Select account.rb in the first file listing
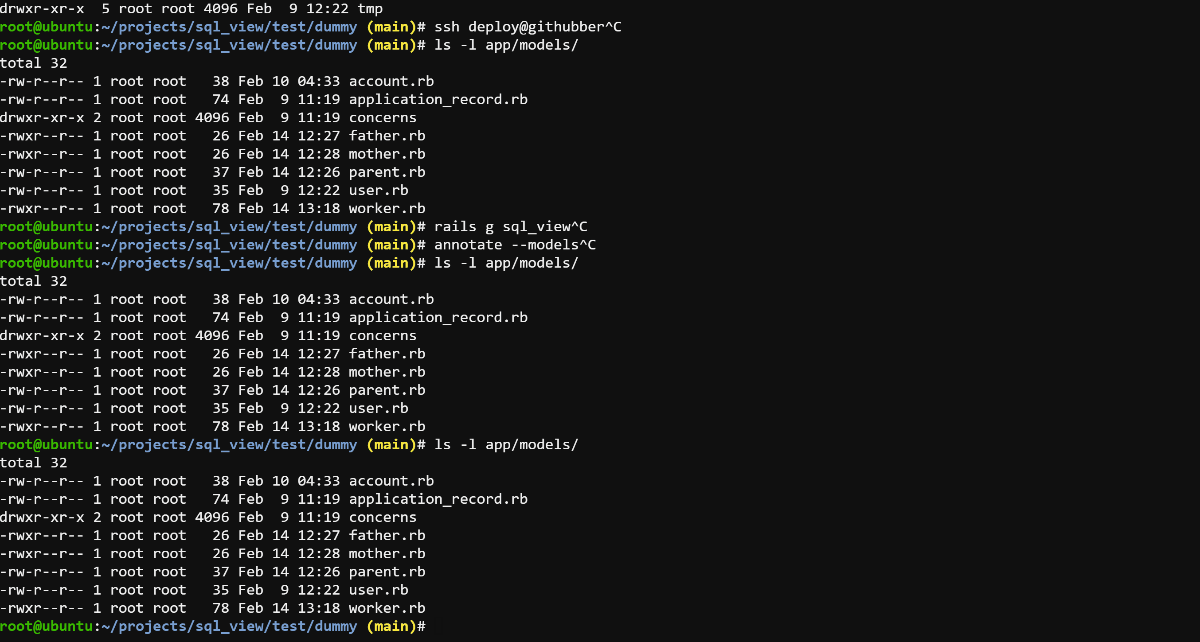This screenshot has height=642, width=1200. [x=391, y=81]
